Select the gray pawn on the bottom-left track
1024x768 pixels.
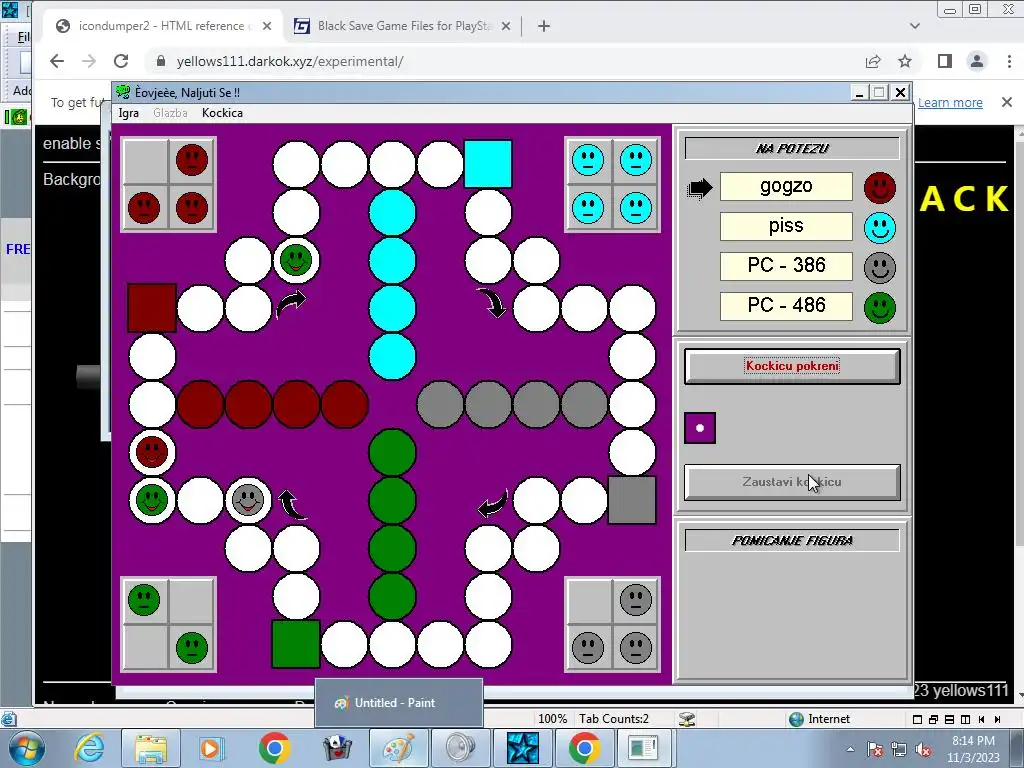248,500
